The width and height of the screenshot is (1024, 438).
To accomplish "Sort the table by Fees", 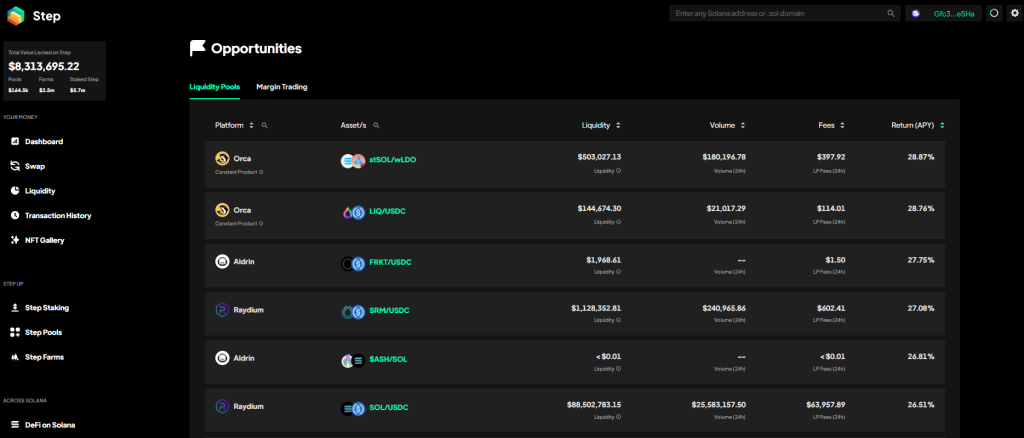I will point(842,125).
